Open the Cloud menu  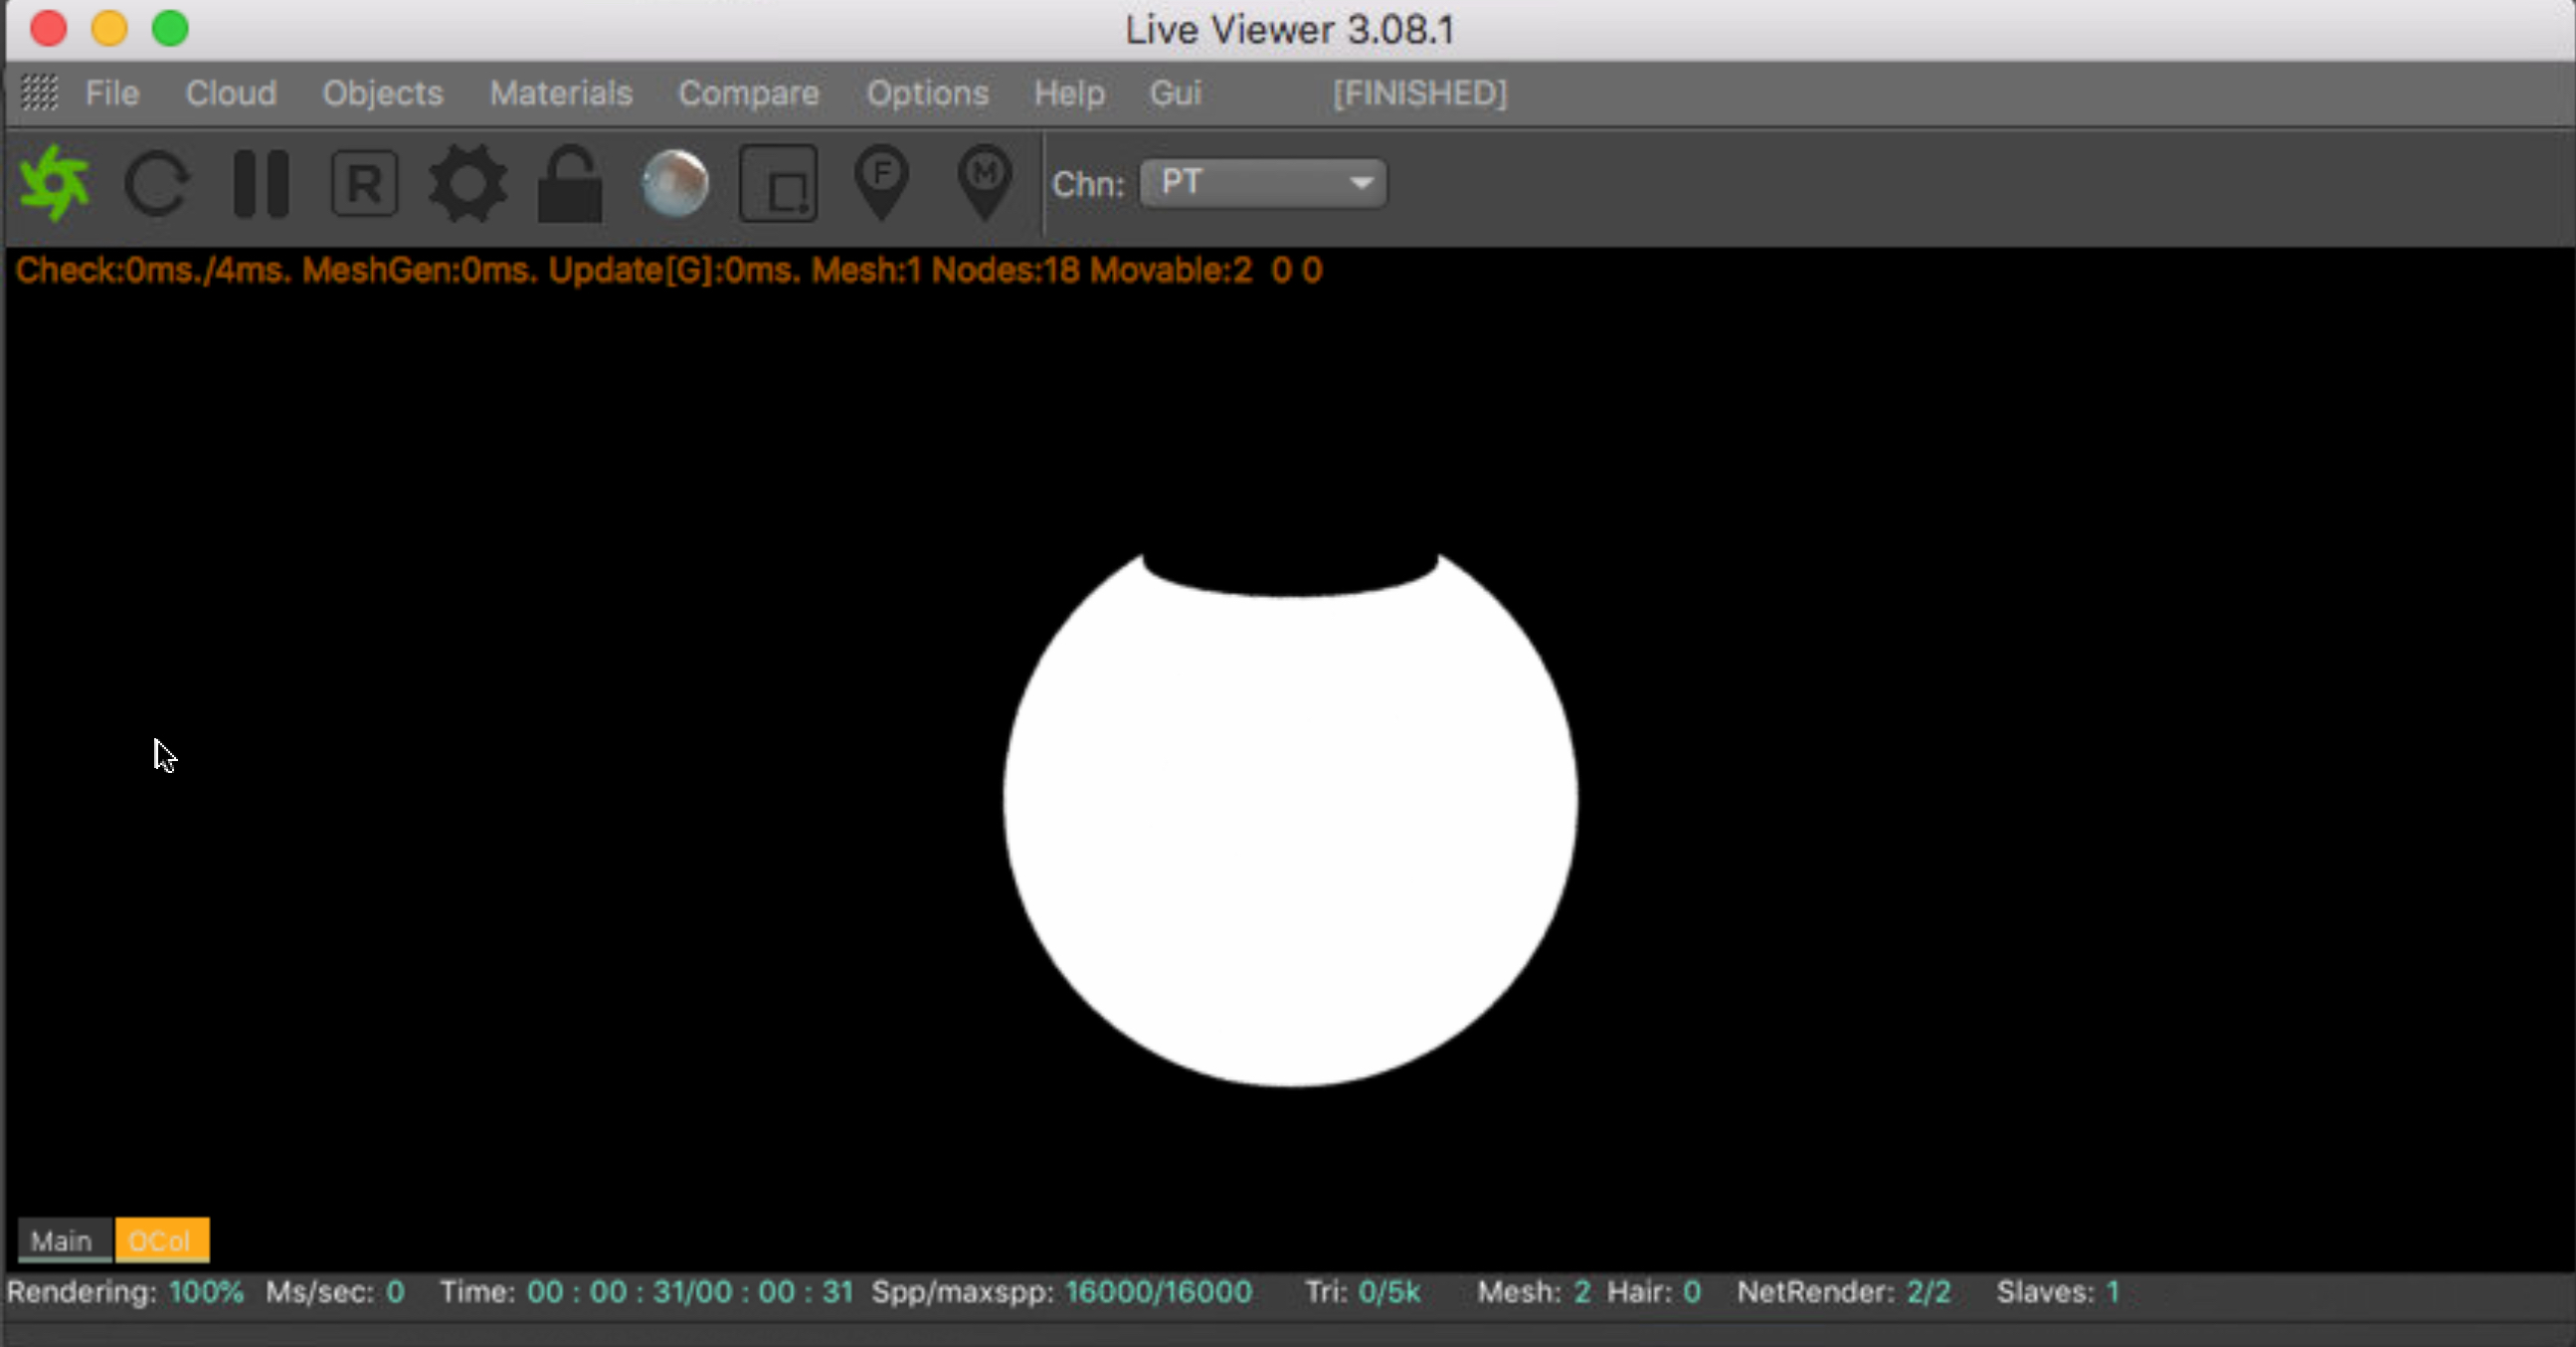[x=231, y=93]
